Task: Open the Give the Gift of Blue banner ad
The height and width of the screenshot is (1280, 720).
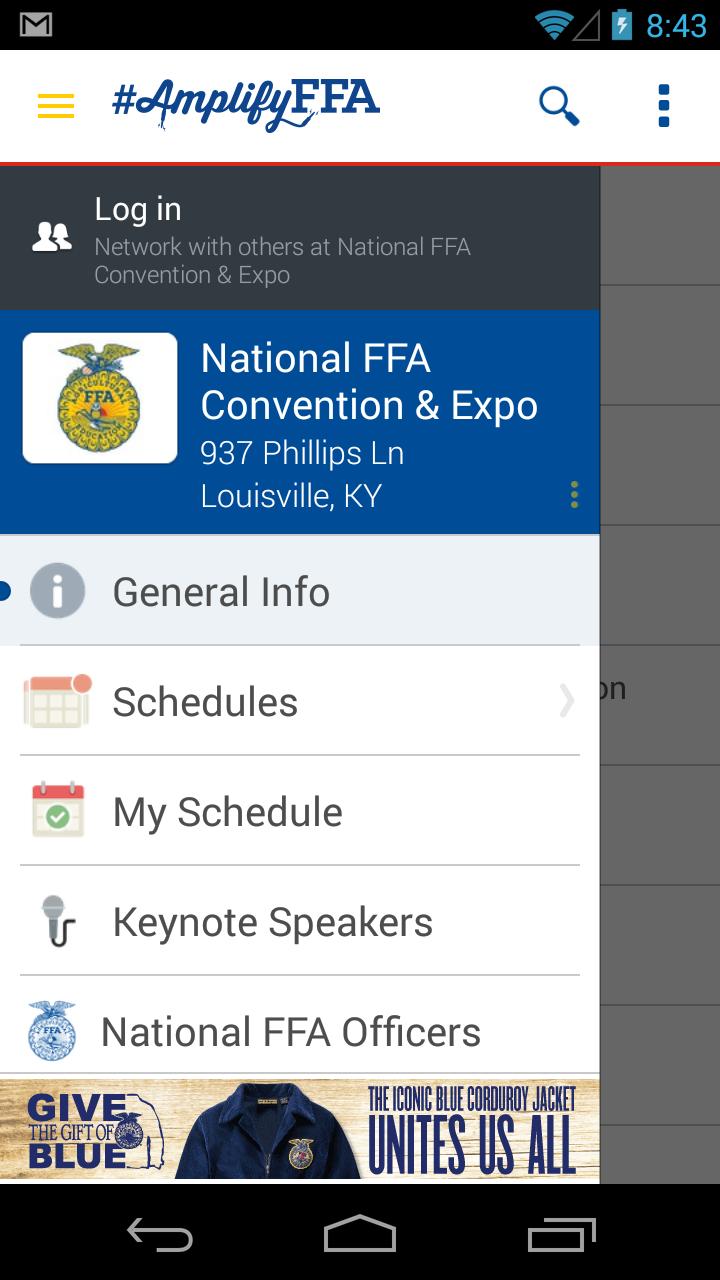Action: pos(300,1130)
